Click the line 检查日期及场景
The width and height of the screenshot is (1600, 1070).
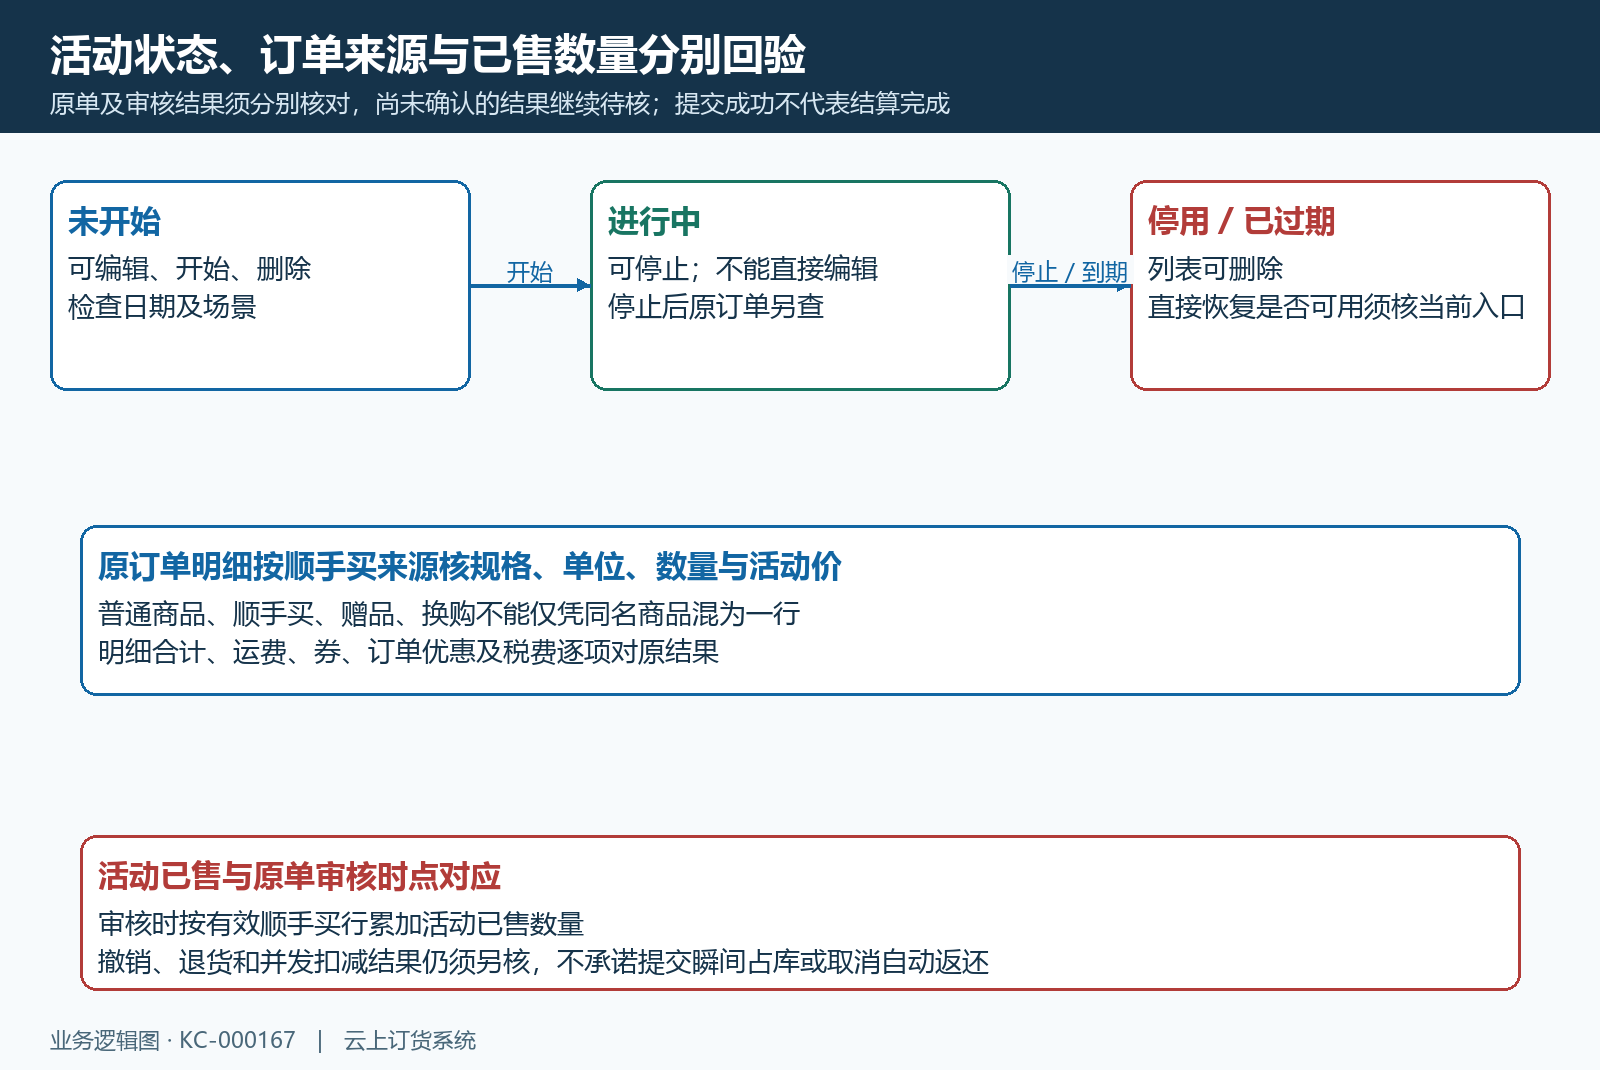pos(162,307)
